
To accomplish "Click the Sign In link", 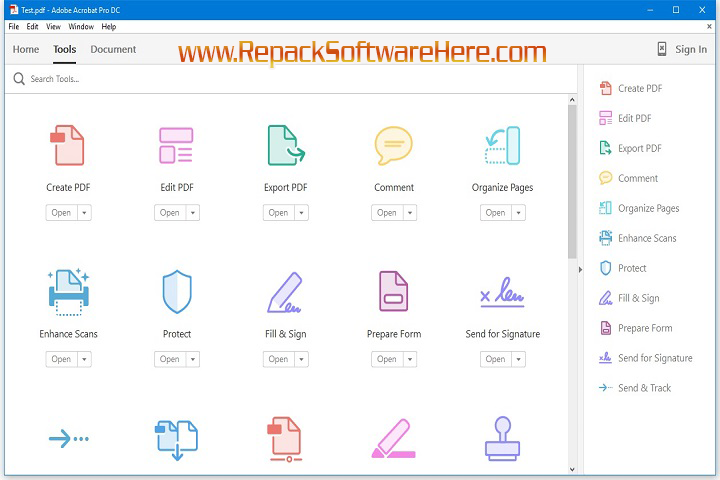I will (x=691, y=49).
